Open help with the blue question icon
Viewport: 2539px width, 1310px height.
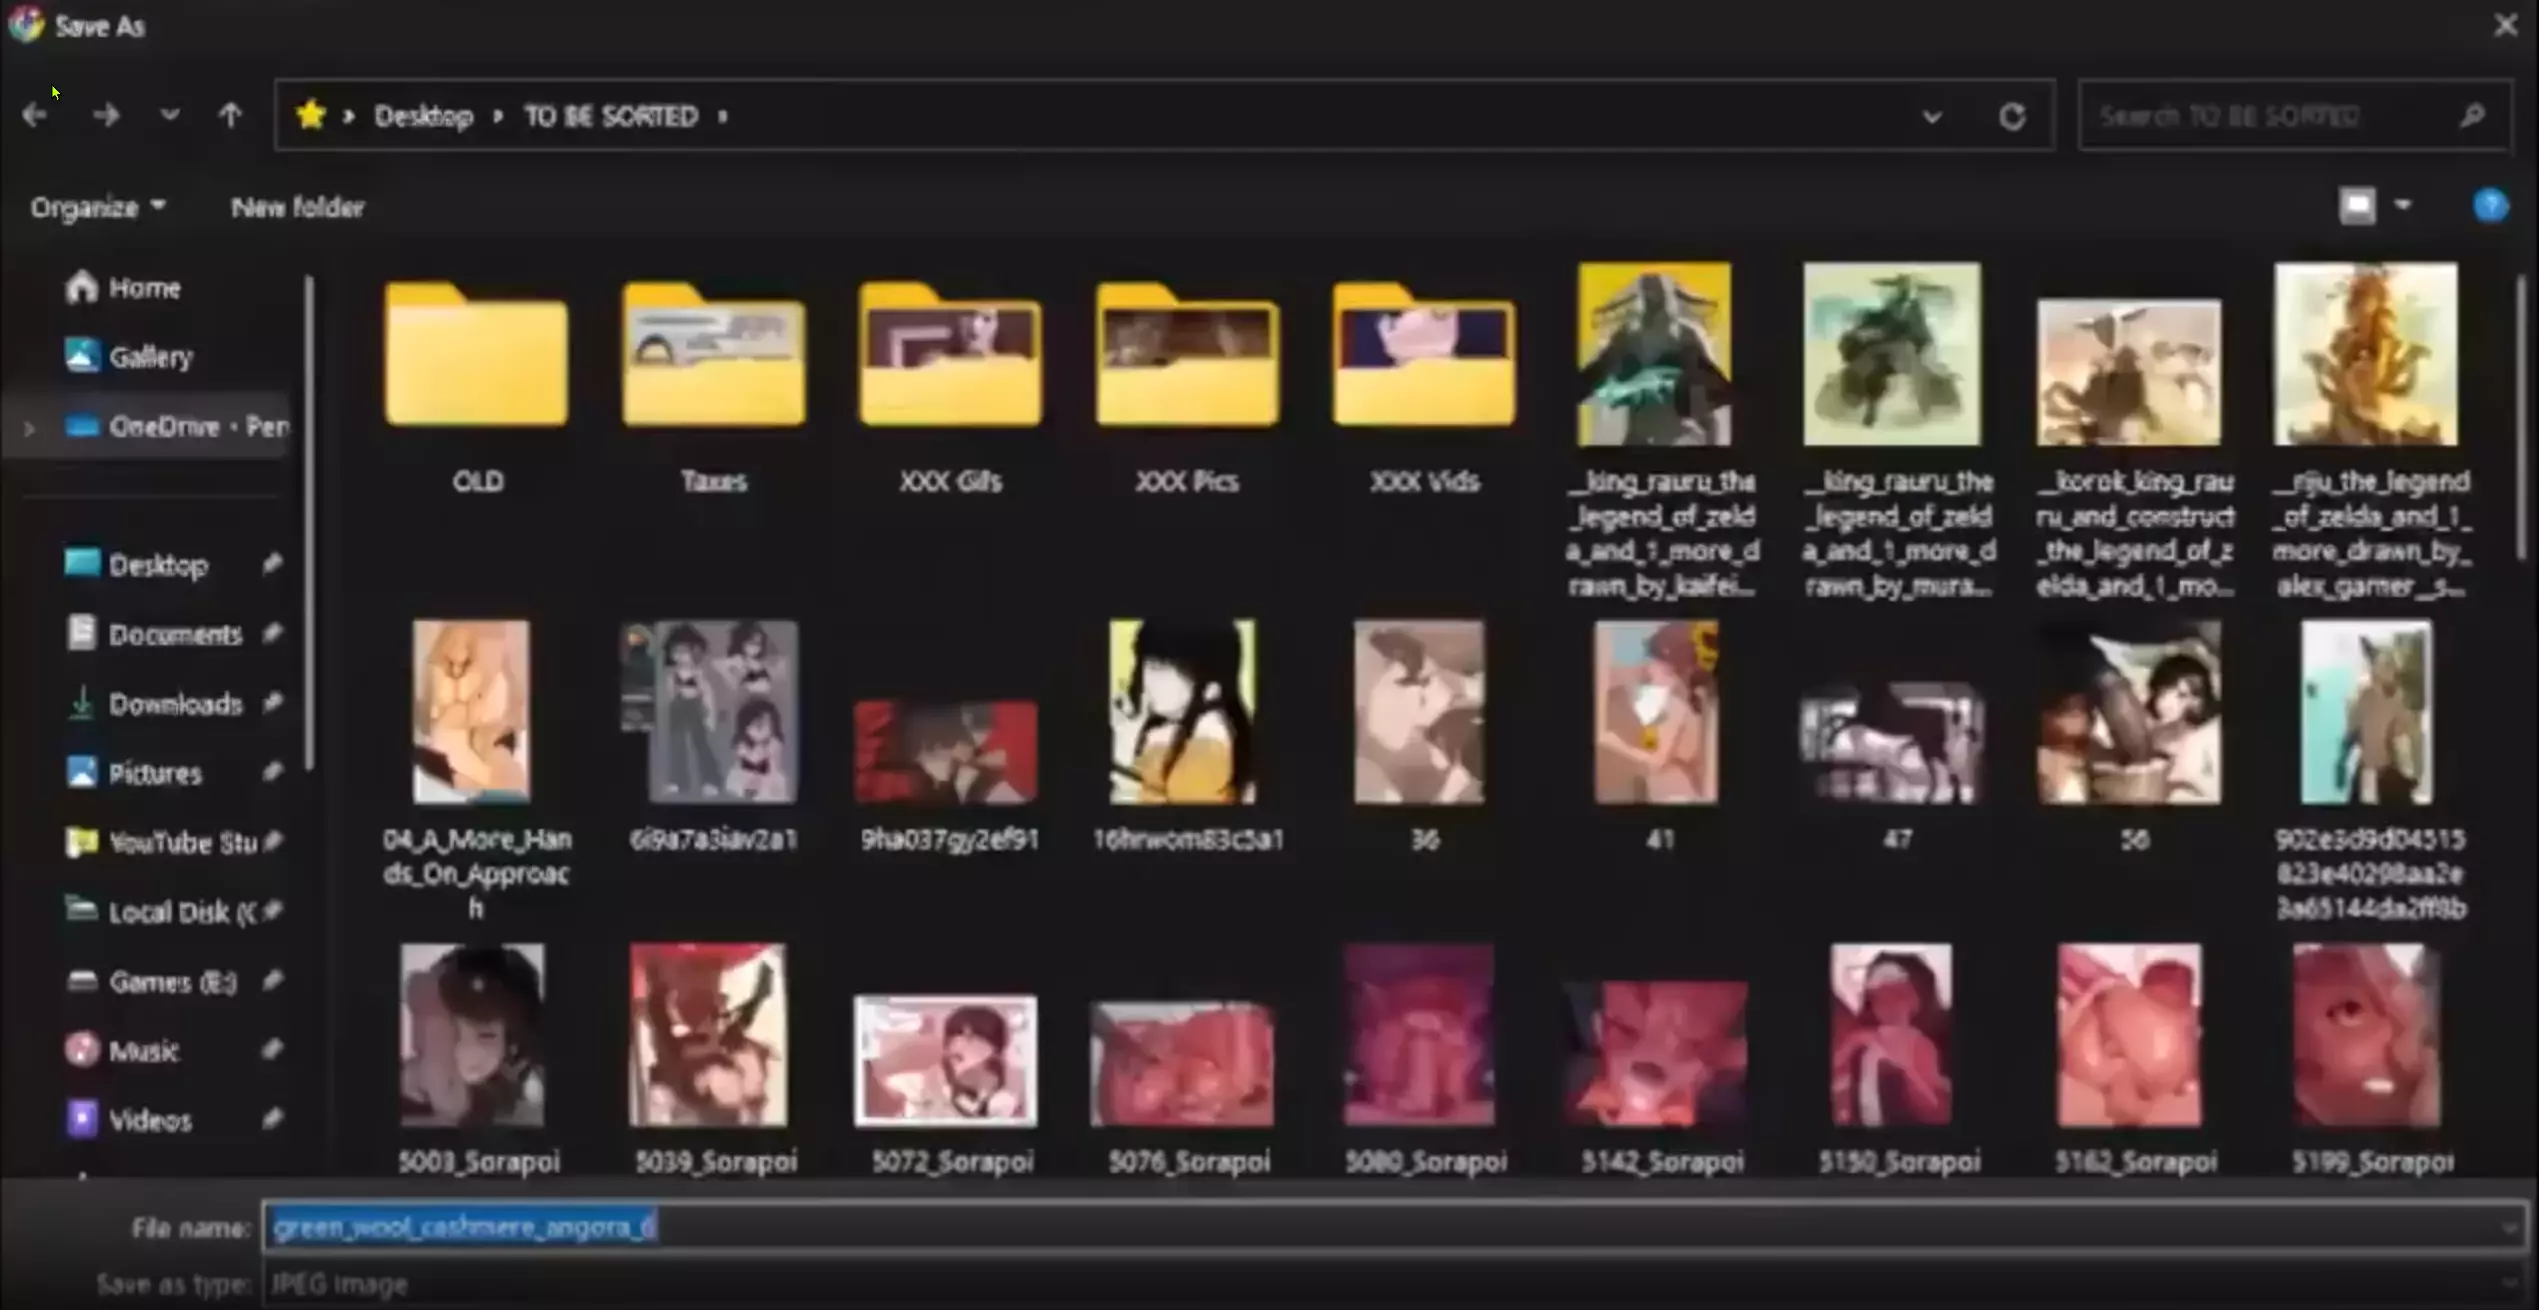tap(2490, 207)
